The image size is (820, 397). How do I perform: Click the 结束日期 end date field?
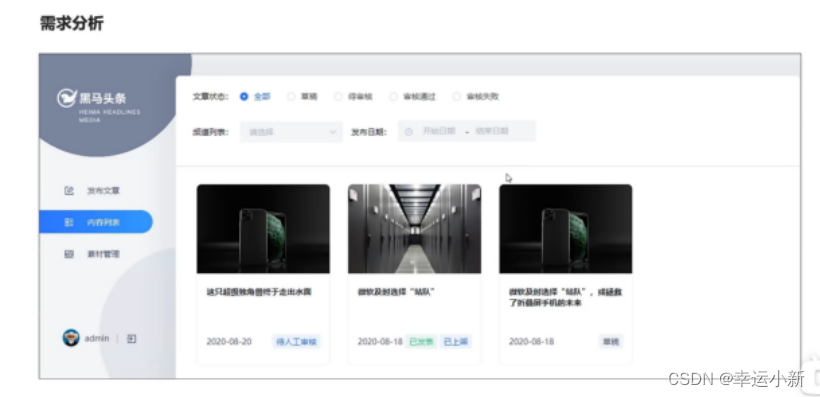point(492,131)
